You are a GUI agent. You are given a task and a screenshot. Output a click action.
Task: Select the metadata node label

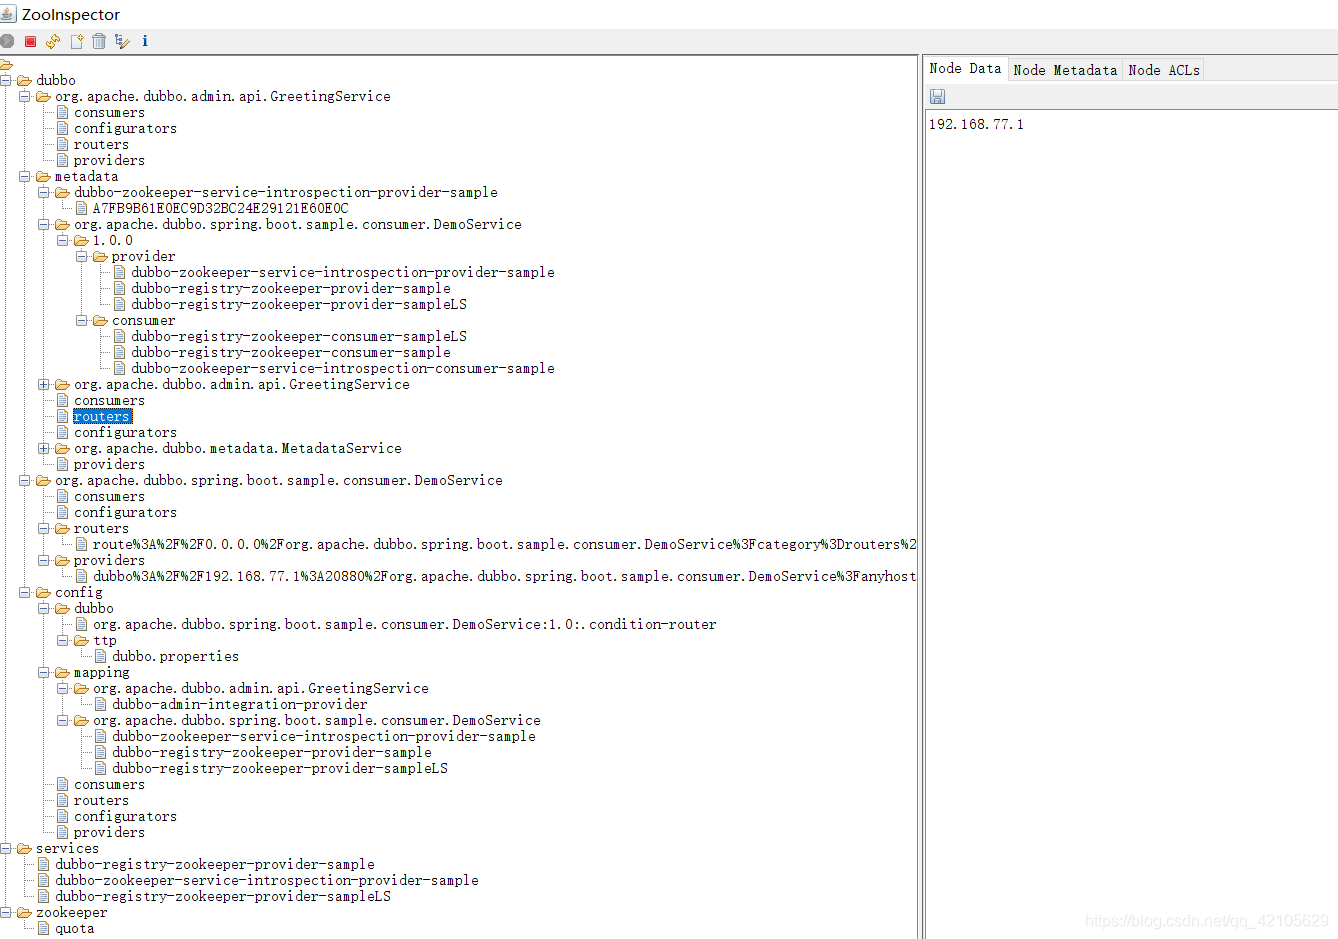click(87, 176)
